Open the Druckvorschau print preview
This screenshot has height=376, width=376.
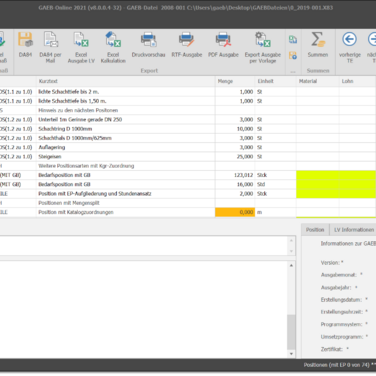coord(148,44)
